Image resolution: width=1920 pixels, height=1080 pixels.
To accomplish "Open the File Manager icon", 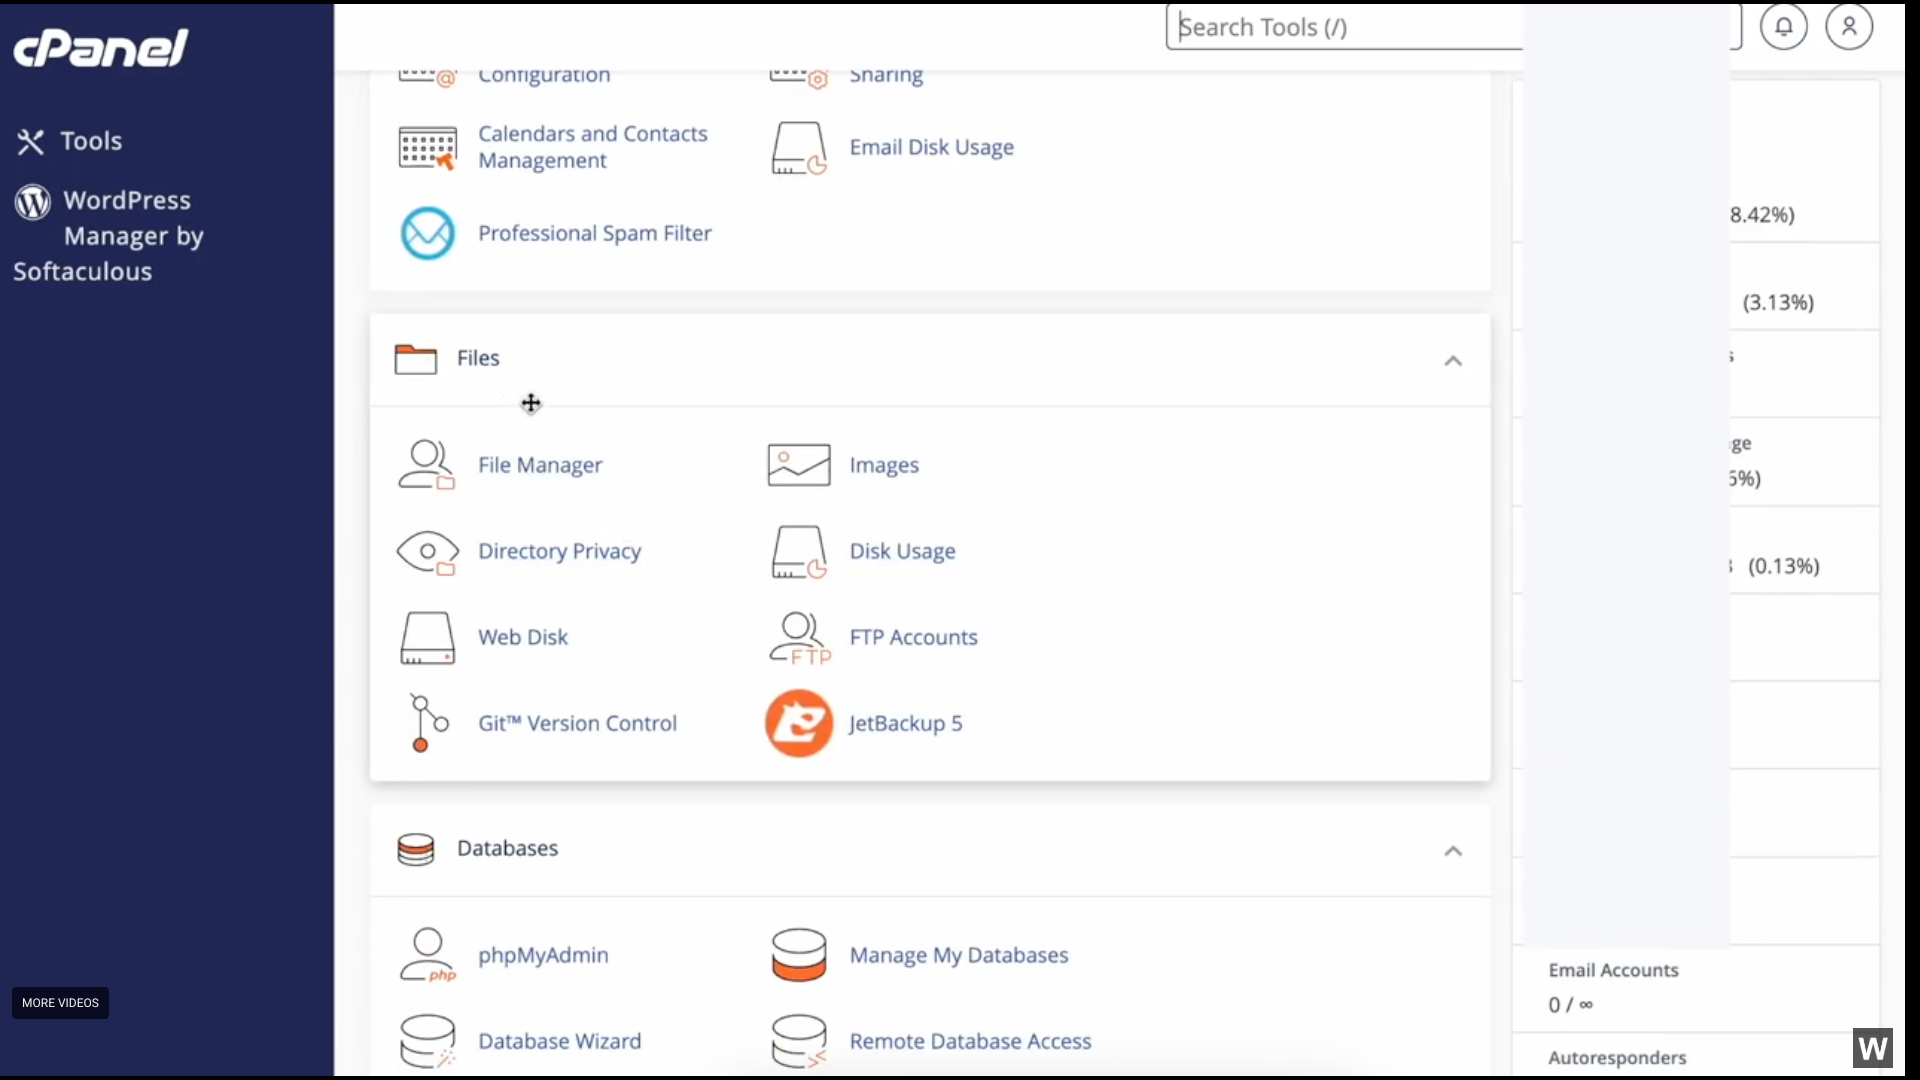I will 427,465.
